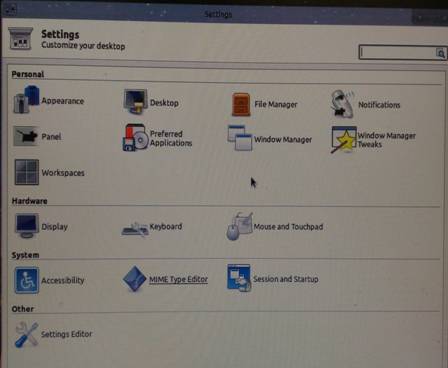Screen dimensions: 448x368
Task: Open the Display monitor icon
Action: (x=27, y=226)
